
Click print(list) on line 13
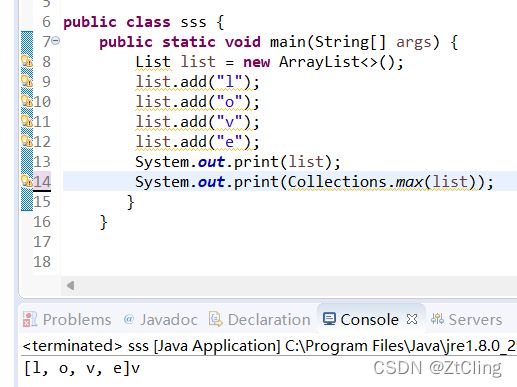[283, 162]
